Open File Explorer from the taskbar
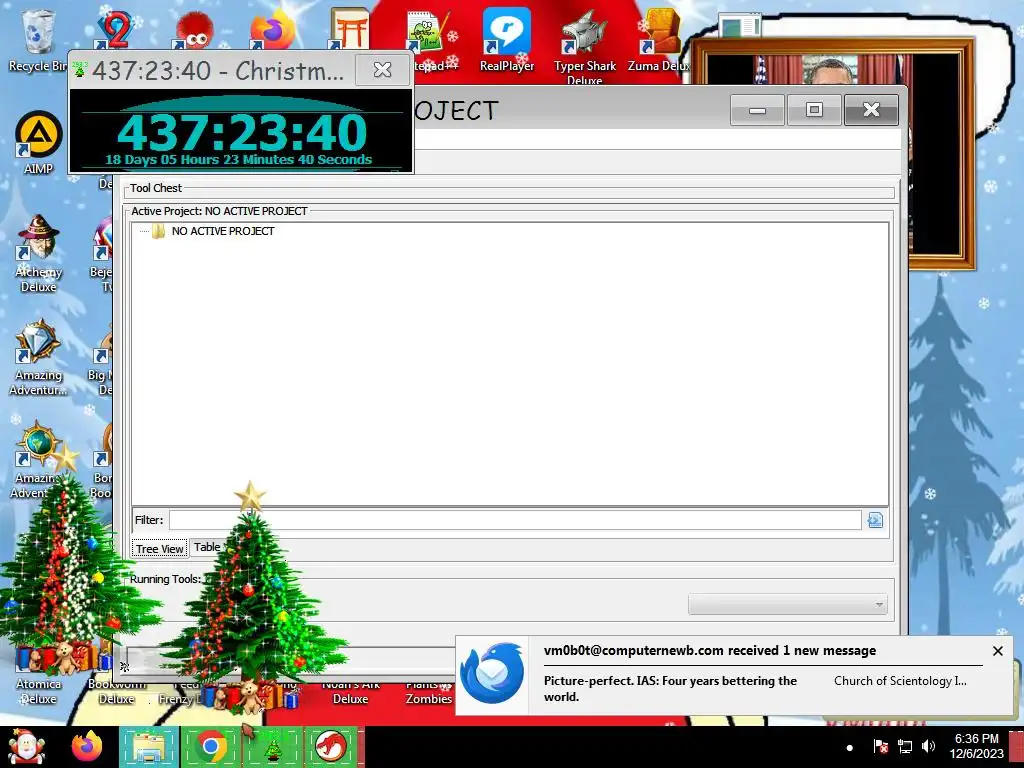Viewport: 1024px width, 768px height. click(x=149, y=747)
